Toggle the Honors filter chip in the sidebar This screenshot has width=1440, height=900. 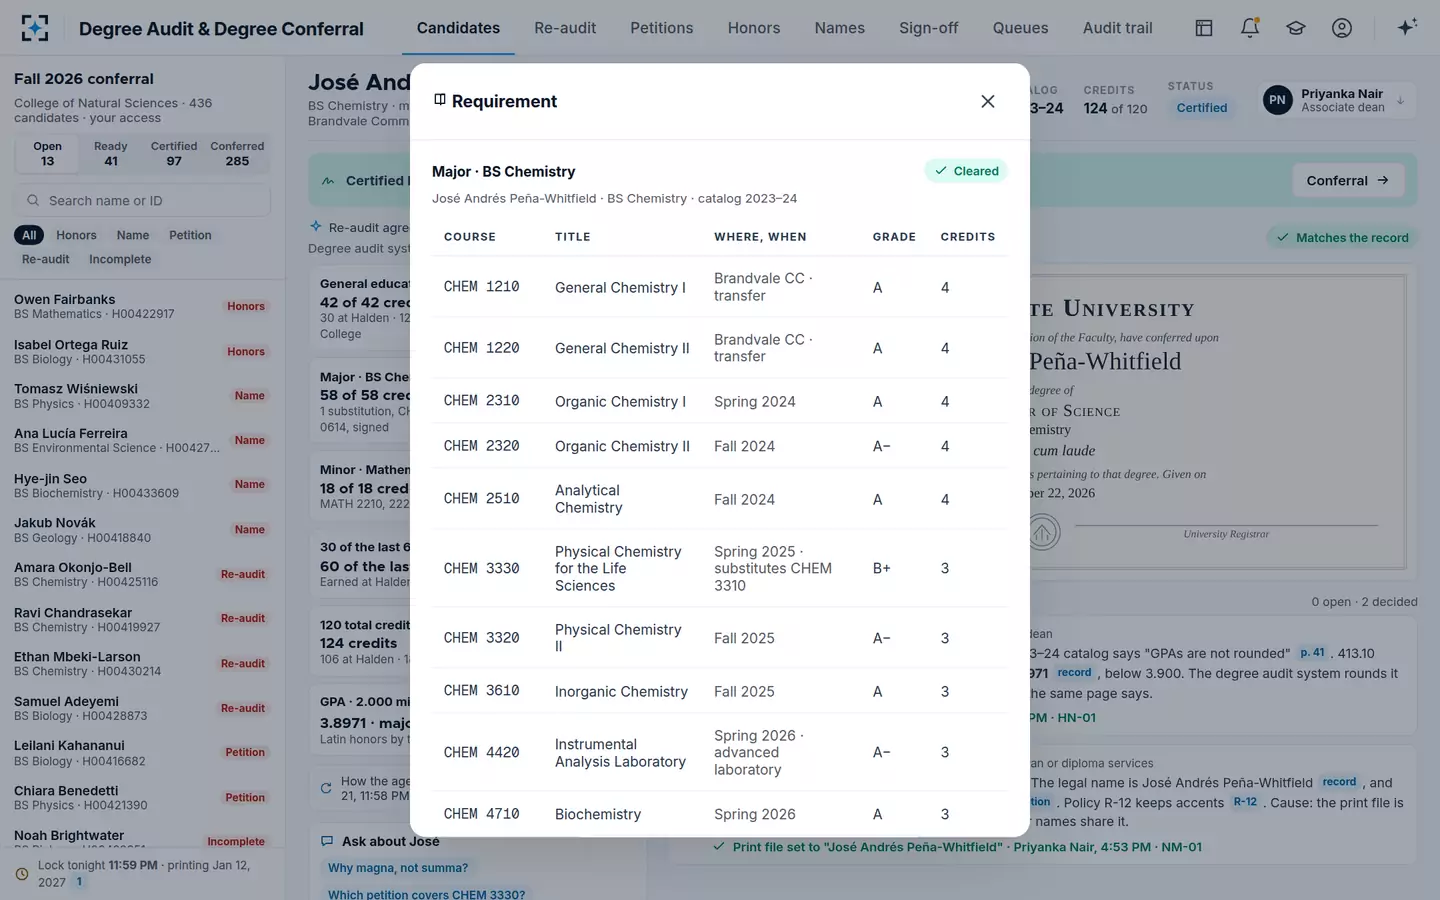[76, 235]
